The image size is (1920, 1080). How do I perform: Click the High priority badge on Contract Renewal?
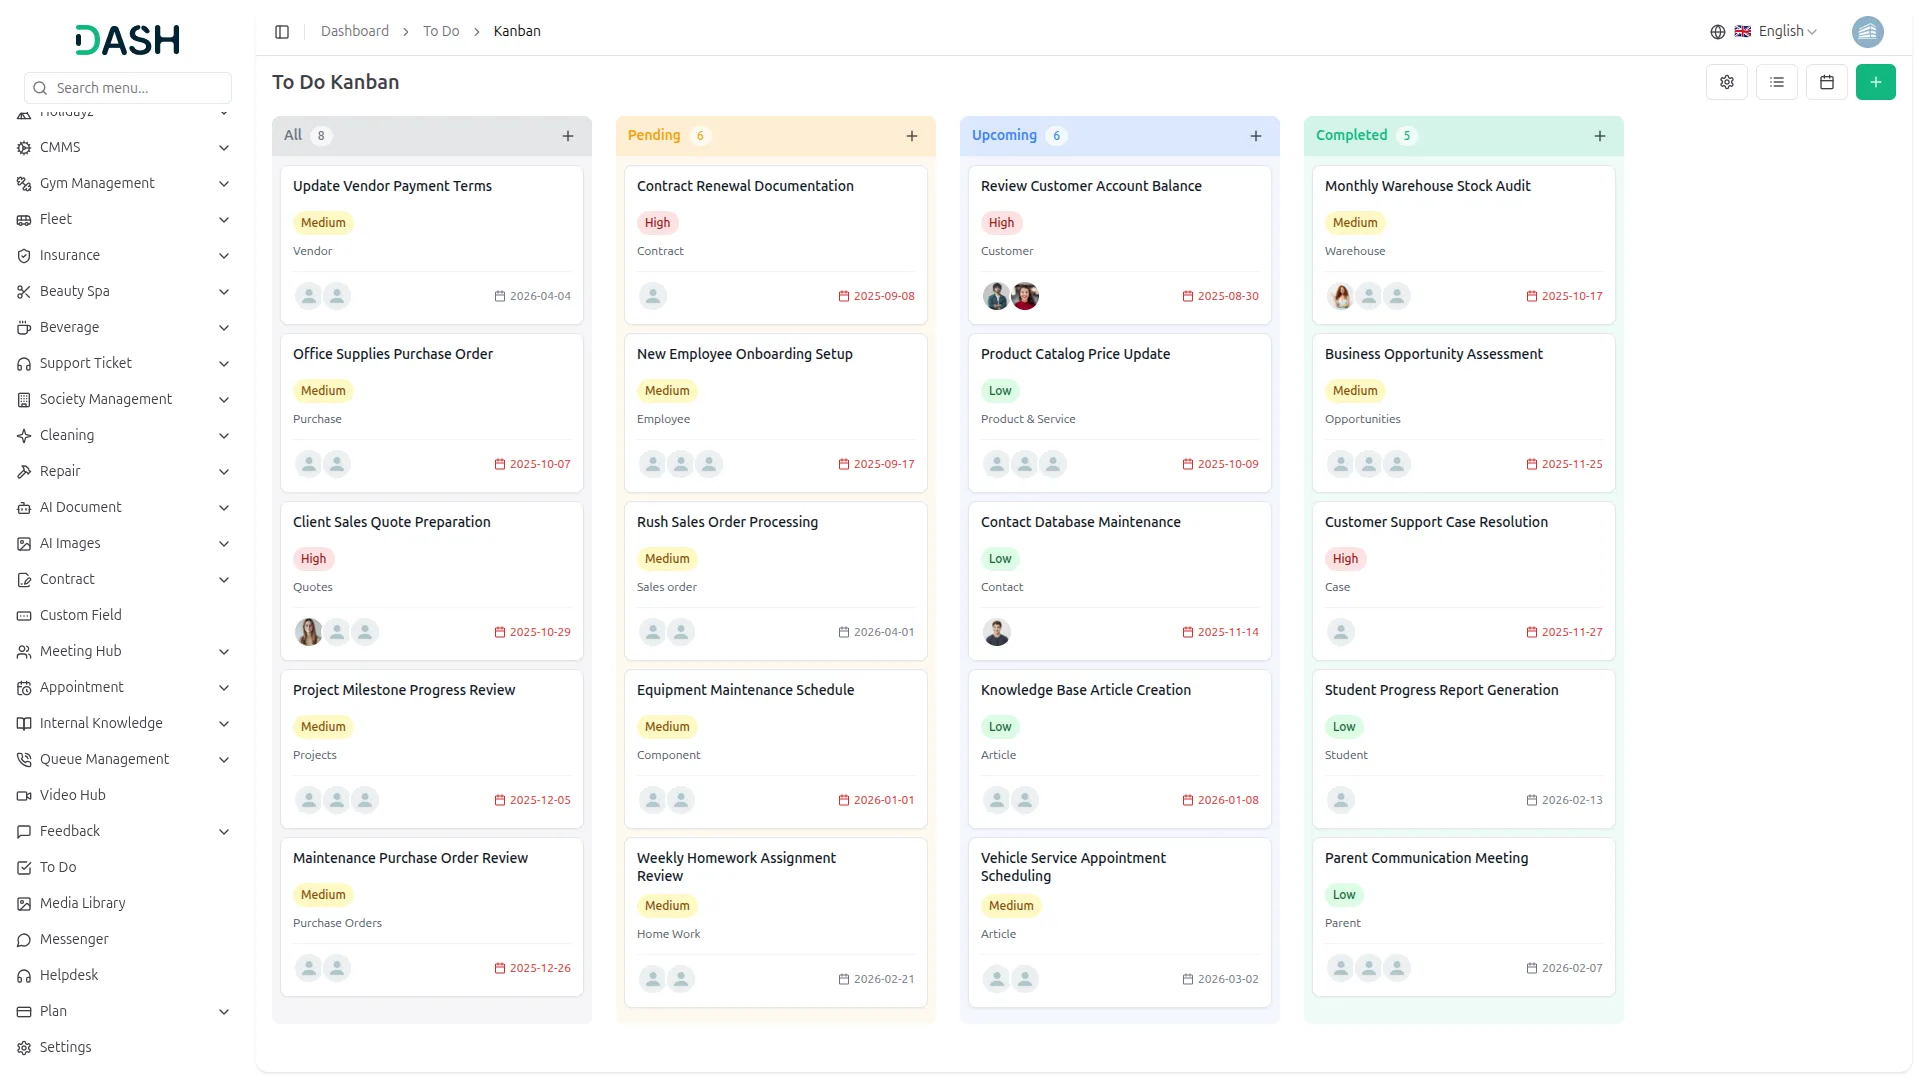(657, 223)
